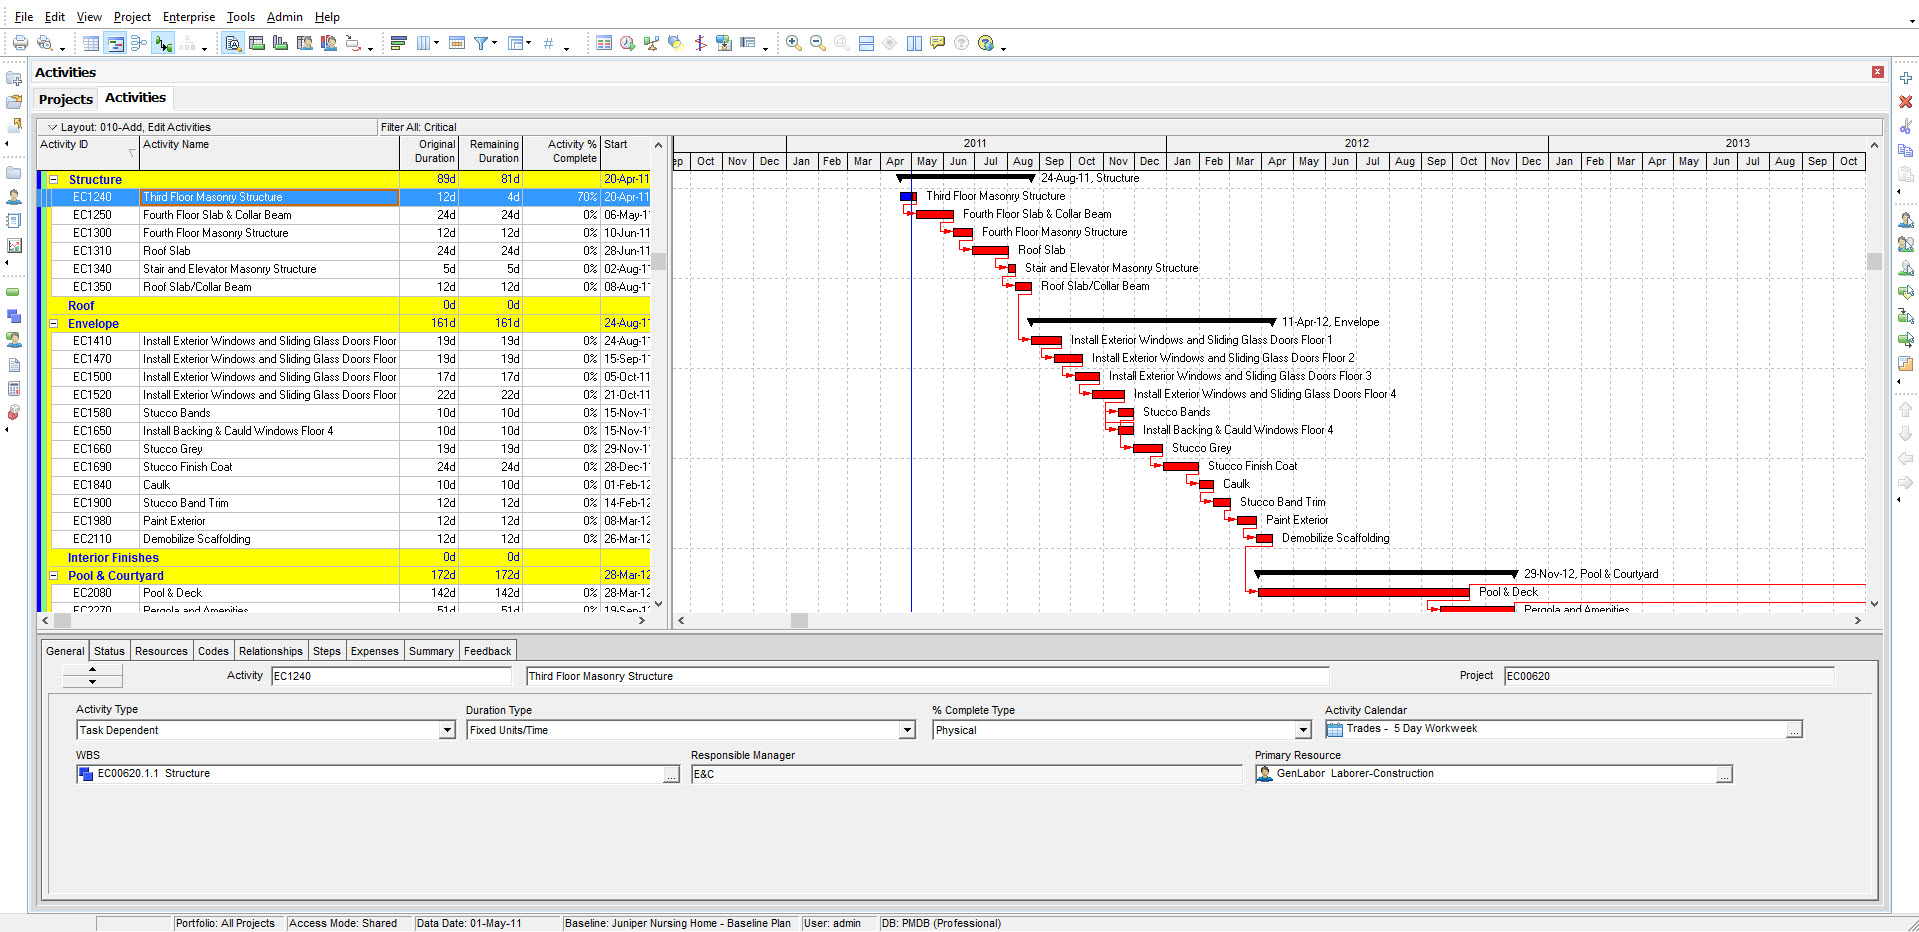Image resolution: width=1919 pixels, height=932 pixels.
Task: Open the Feedback detail tab
Action: click(x=487, y=651)
